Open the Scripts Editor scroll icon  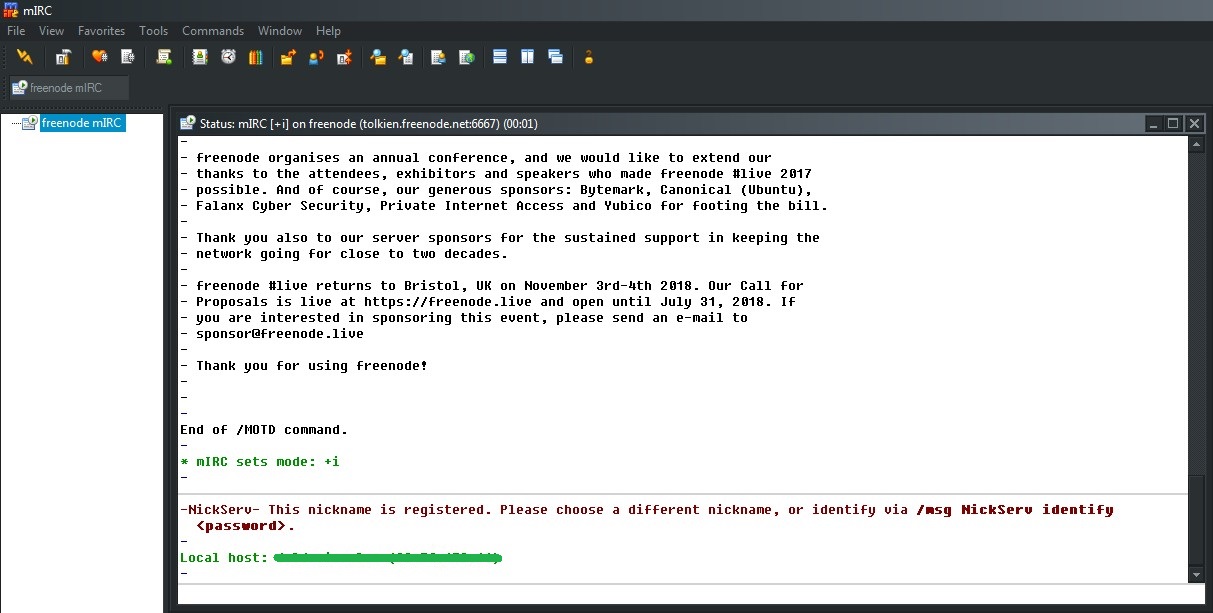(164, 57)
